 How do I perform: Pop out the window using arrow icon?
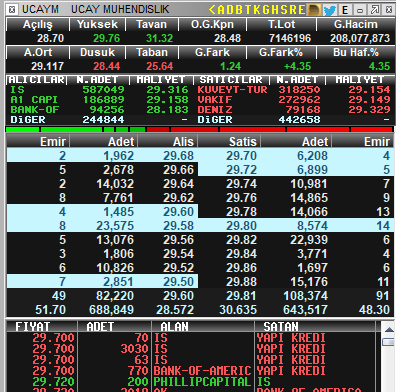[x=375, y=10]
